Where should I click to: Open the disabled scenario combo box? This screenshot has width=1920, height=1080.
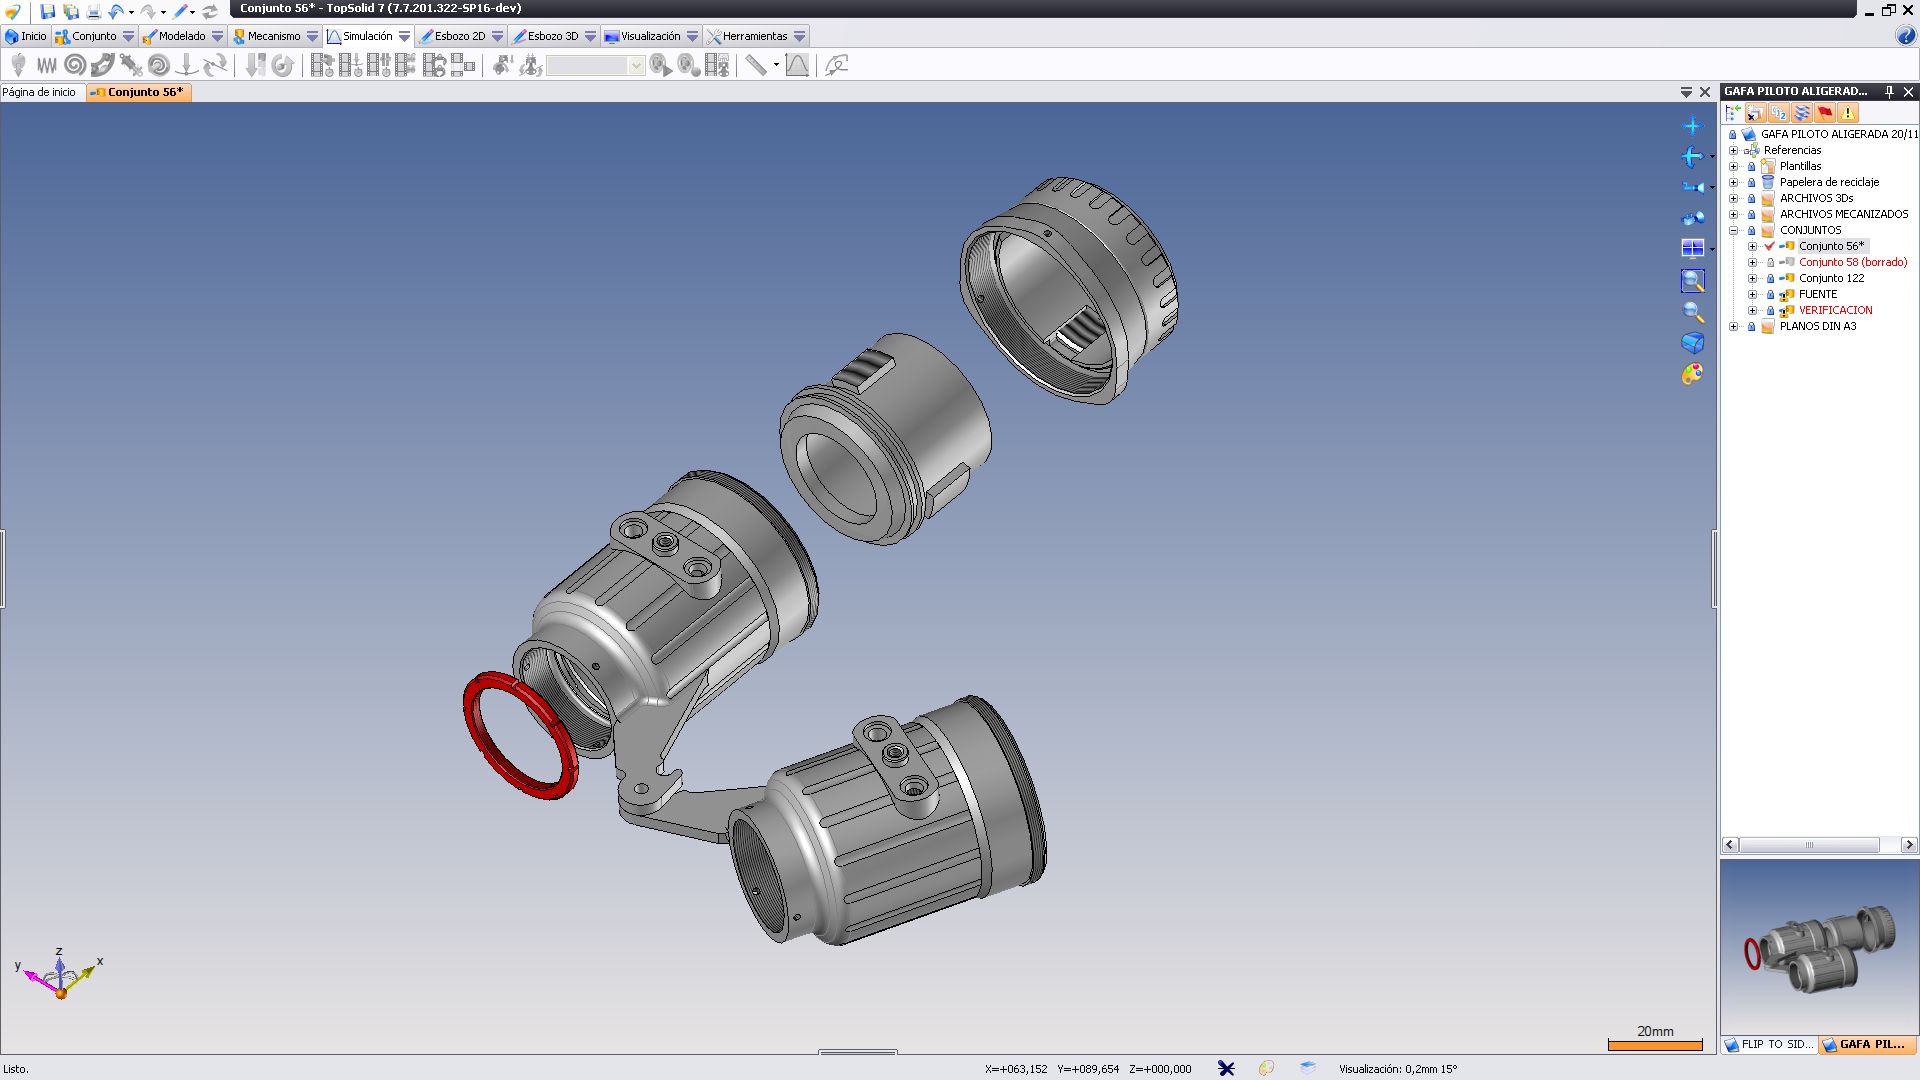tap(595, 65)
